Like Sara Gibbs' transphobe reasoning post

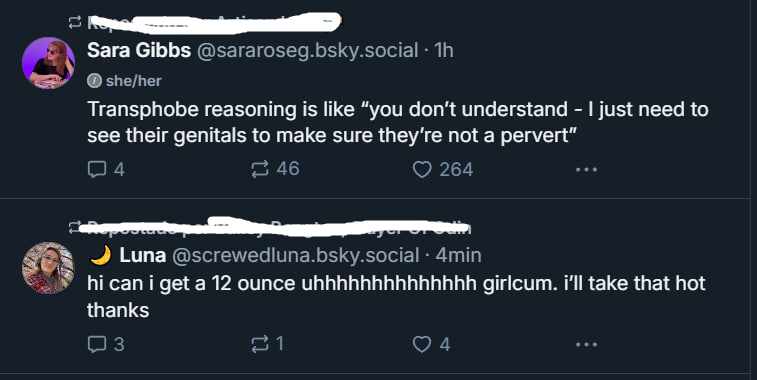(x=443, y=169)
